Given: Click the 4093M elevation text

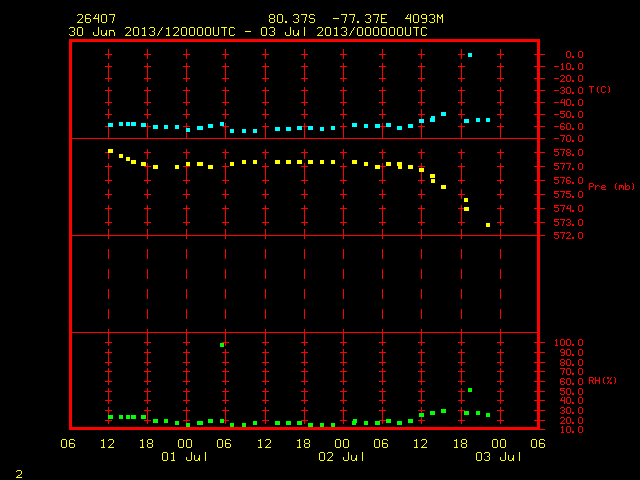Looking at the screenshot, I should (424, 19).
